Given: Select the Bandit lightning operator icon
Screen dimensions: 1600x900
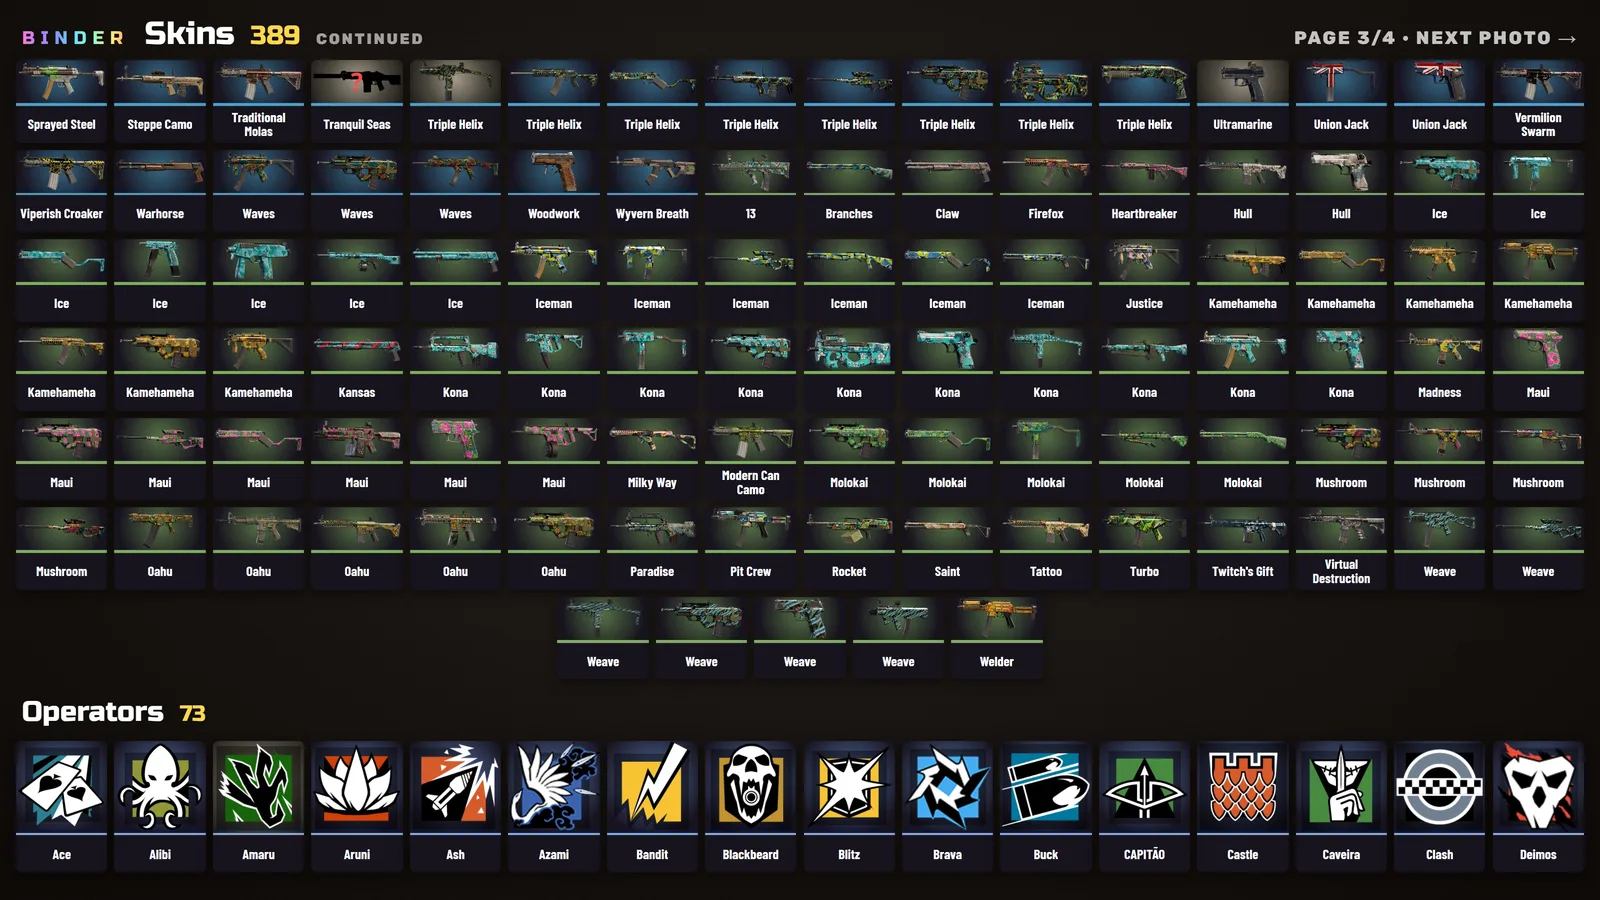Looking at the screenshot, I should pos(652,788).
